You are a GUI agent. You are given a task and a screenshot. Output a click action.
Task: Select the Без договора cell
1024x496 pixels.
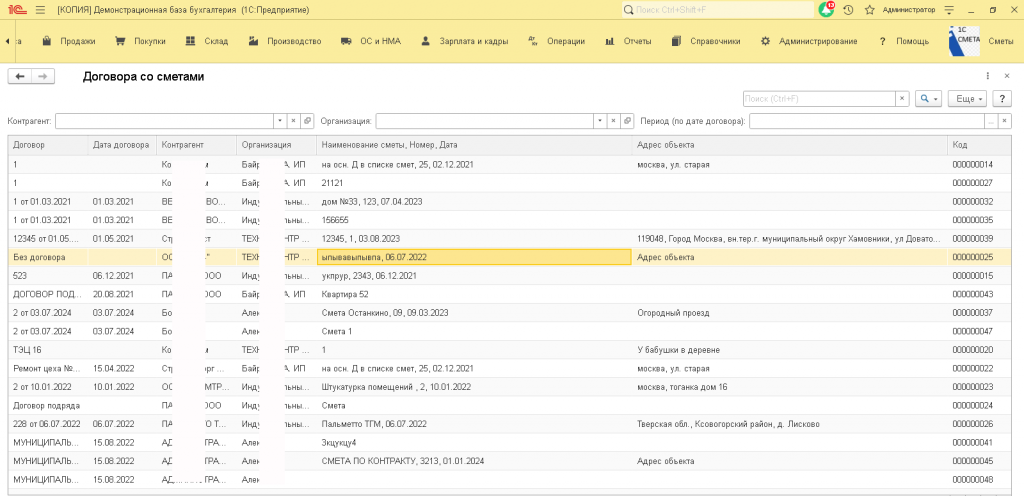tap(48, 257)
